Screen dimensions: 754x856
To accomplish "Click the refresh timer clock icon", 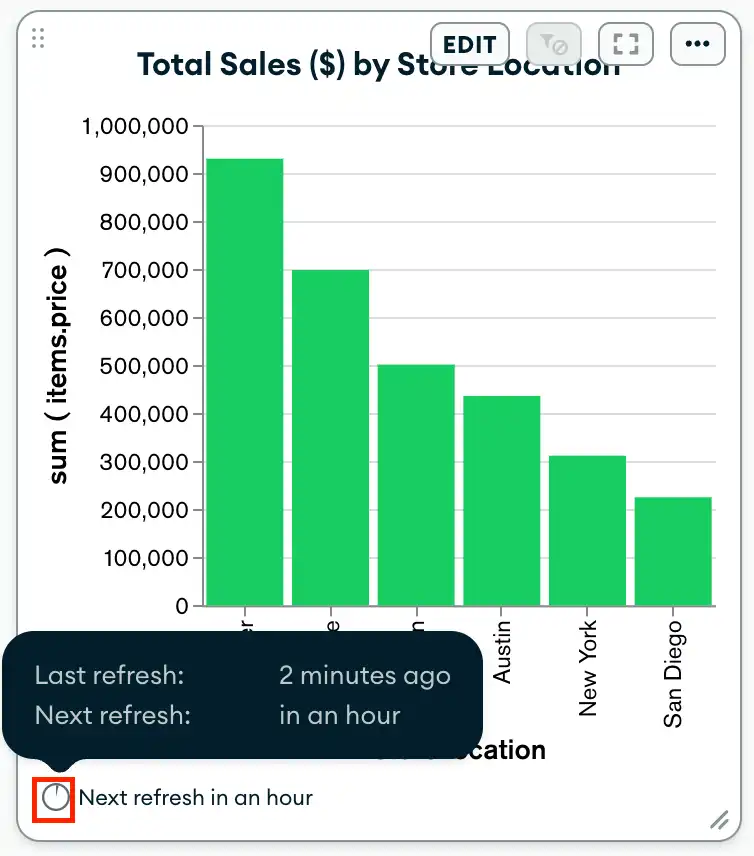I will tap(56, 797).
